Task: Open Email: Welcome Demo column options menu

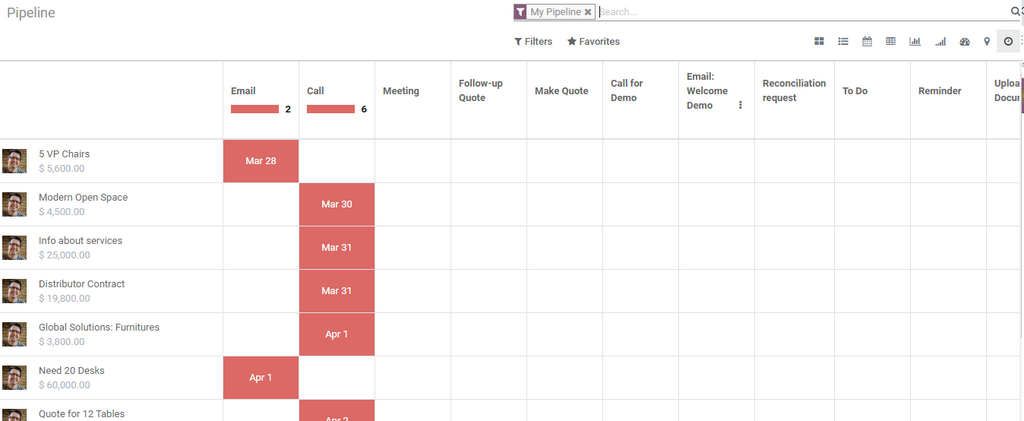Action: (740, 105)
